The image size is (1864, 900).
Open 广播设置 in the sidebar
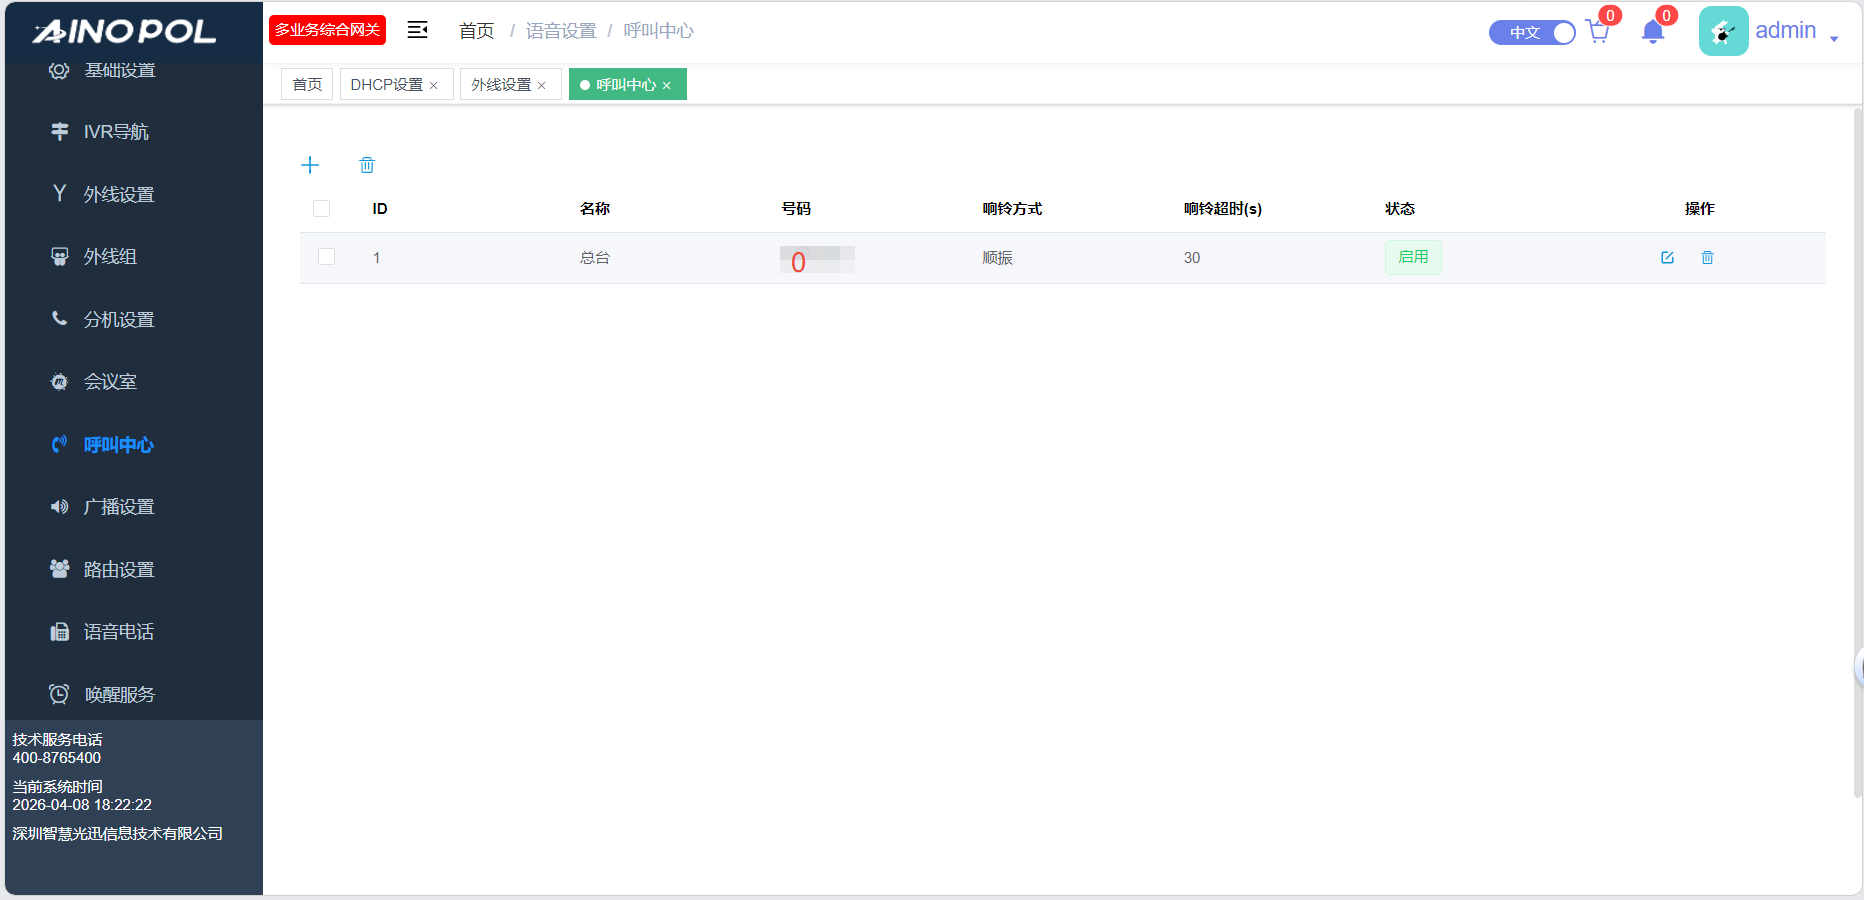[118, 507]
